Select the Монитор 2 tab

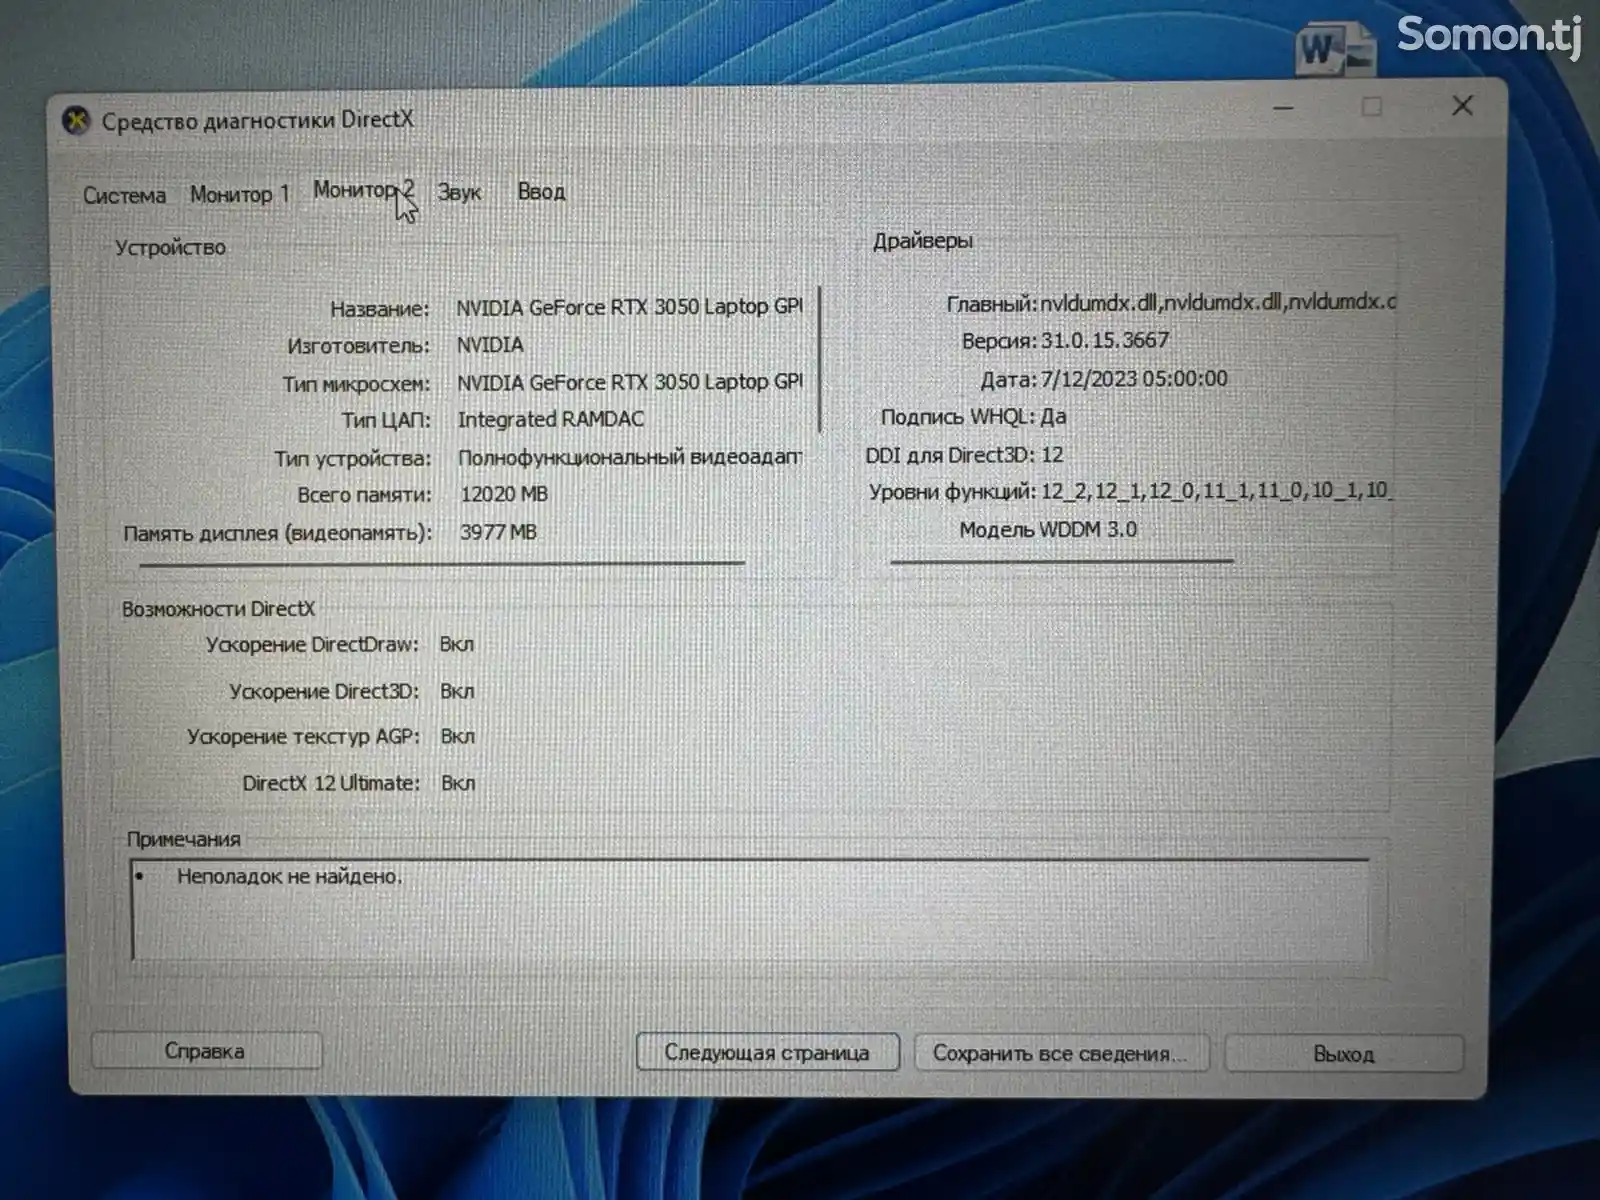tap(363, 190)
